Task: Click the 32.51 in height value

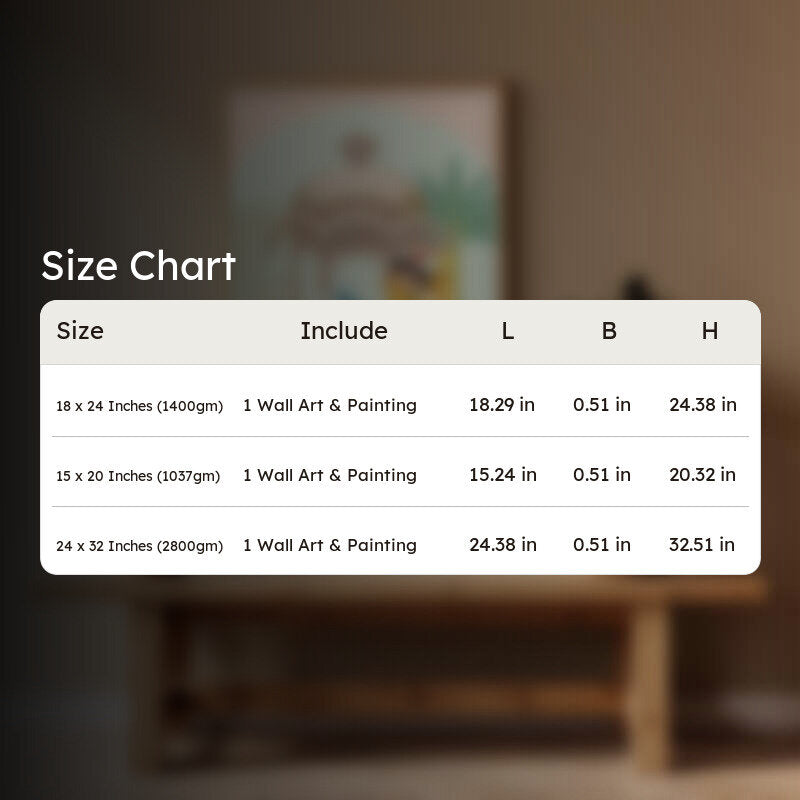Action: 702,544
